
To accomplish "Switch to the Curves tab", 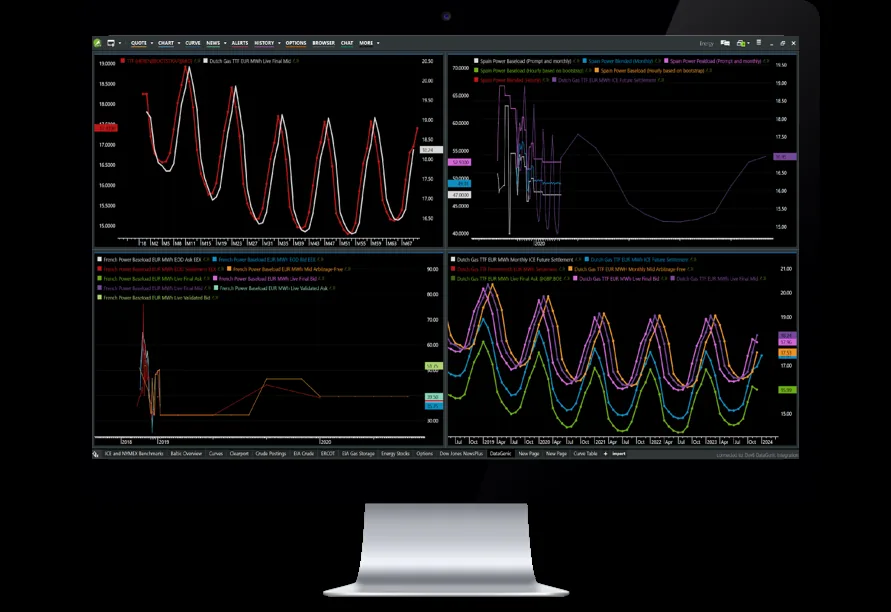I will 216,453.
